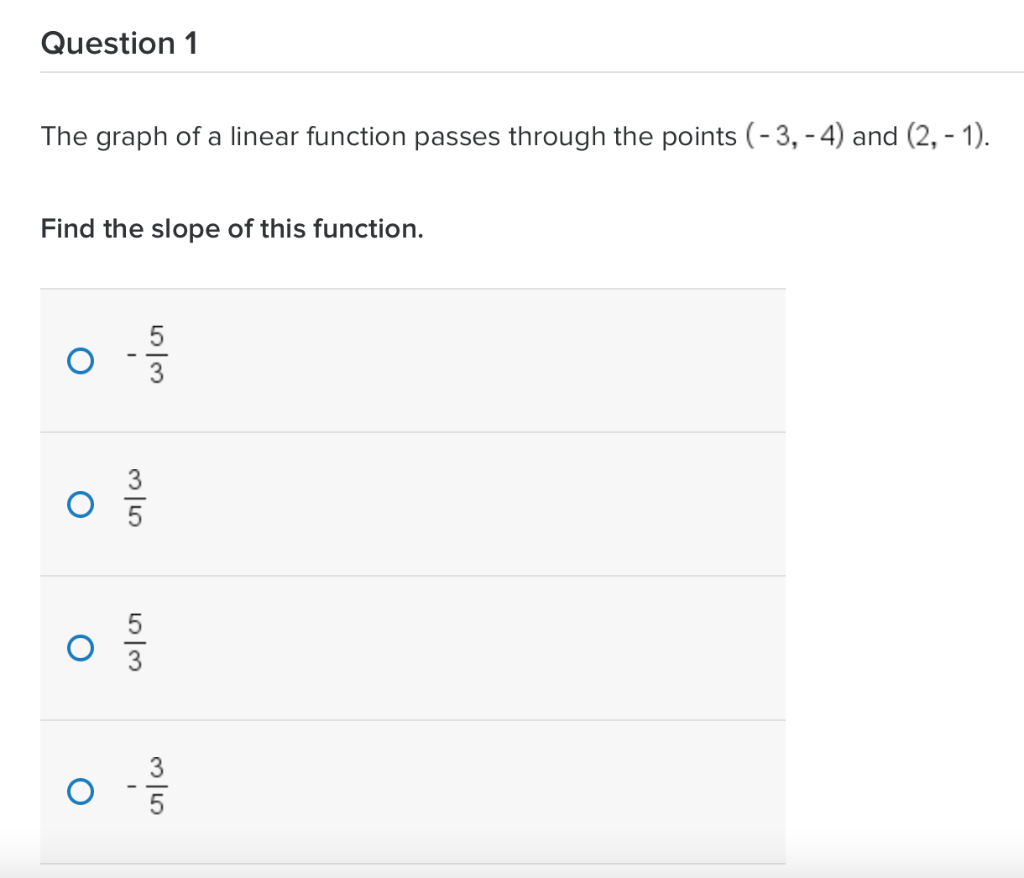
Task: Click the Question 1 heading
Action: click(x=120, y=43)
